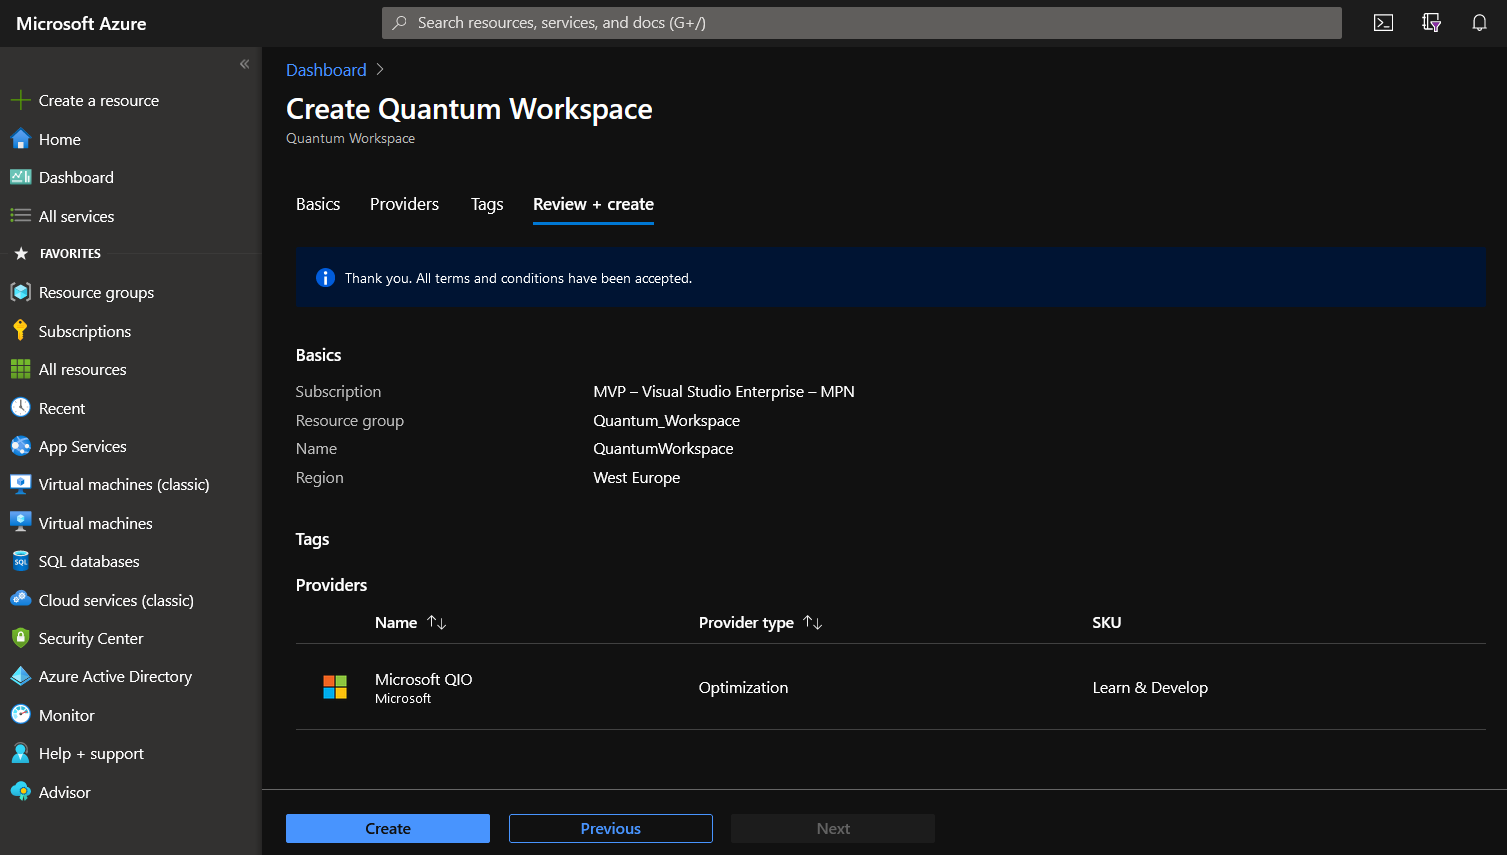Click the Create a resource plus icon
The image size is (1507, 855).
[x=20, y=100]
